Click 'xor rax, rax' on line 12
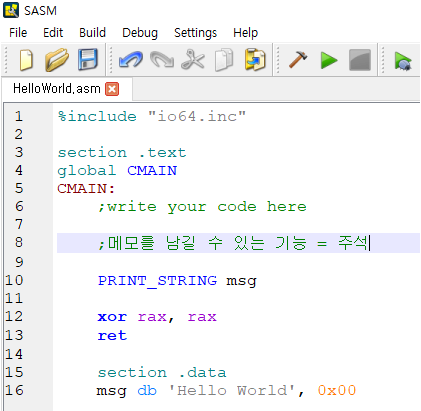The image size is (421, 411). [x=157, y=317]
